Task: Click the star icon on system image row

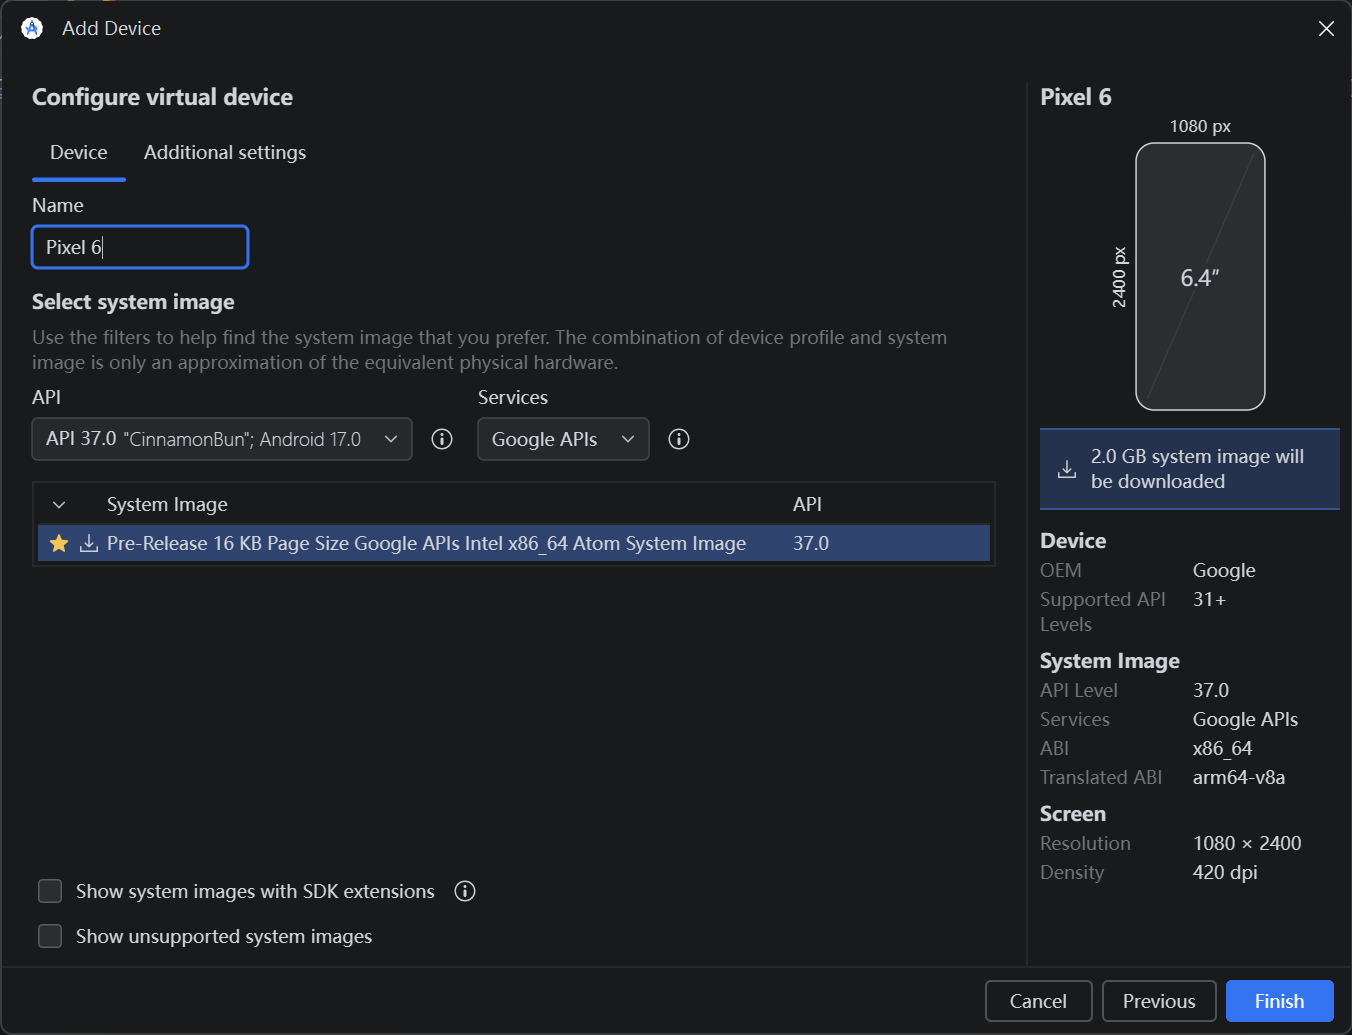Action: (x=59, y=543)
